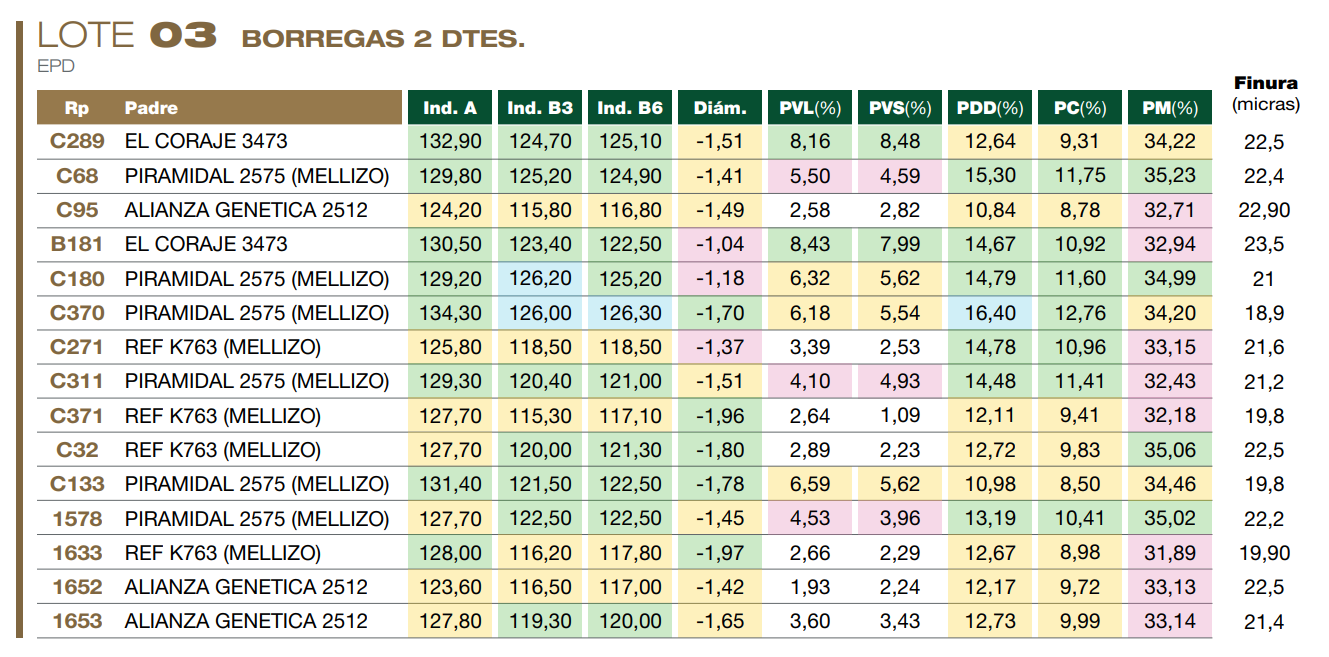Click the C370 row identifier

point(77,314)
